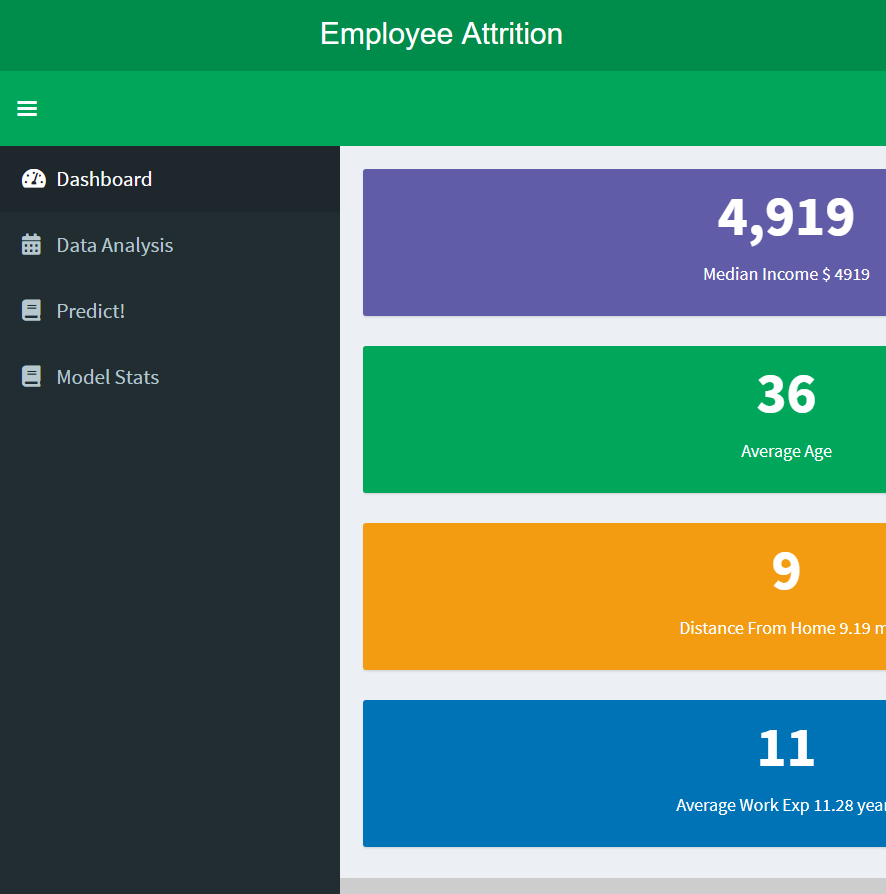Click the 4,919 income value
The height and width of the screenshot is (894, 886).
pyautogui.click(x=786, y=217)
